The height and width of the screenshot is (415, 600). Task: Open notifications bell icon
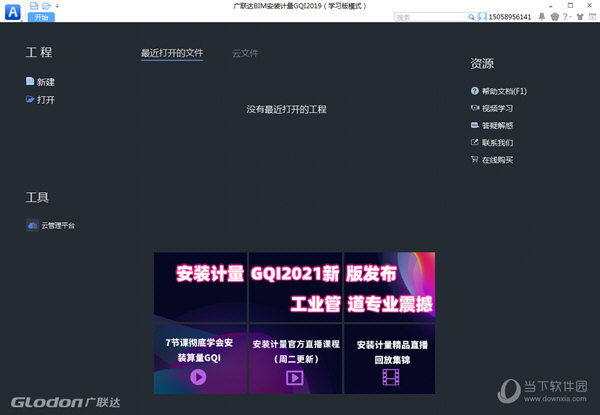point(541,16)
